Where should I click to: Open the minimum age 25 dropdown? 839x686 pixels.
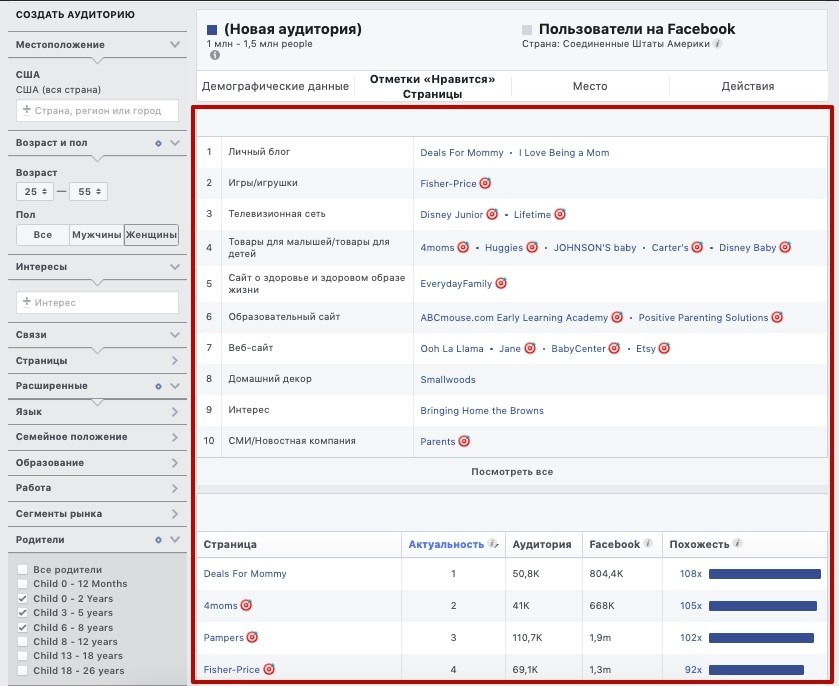point(35,192)
